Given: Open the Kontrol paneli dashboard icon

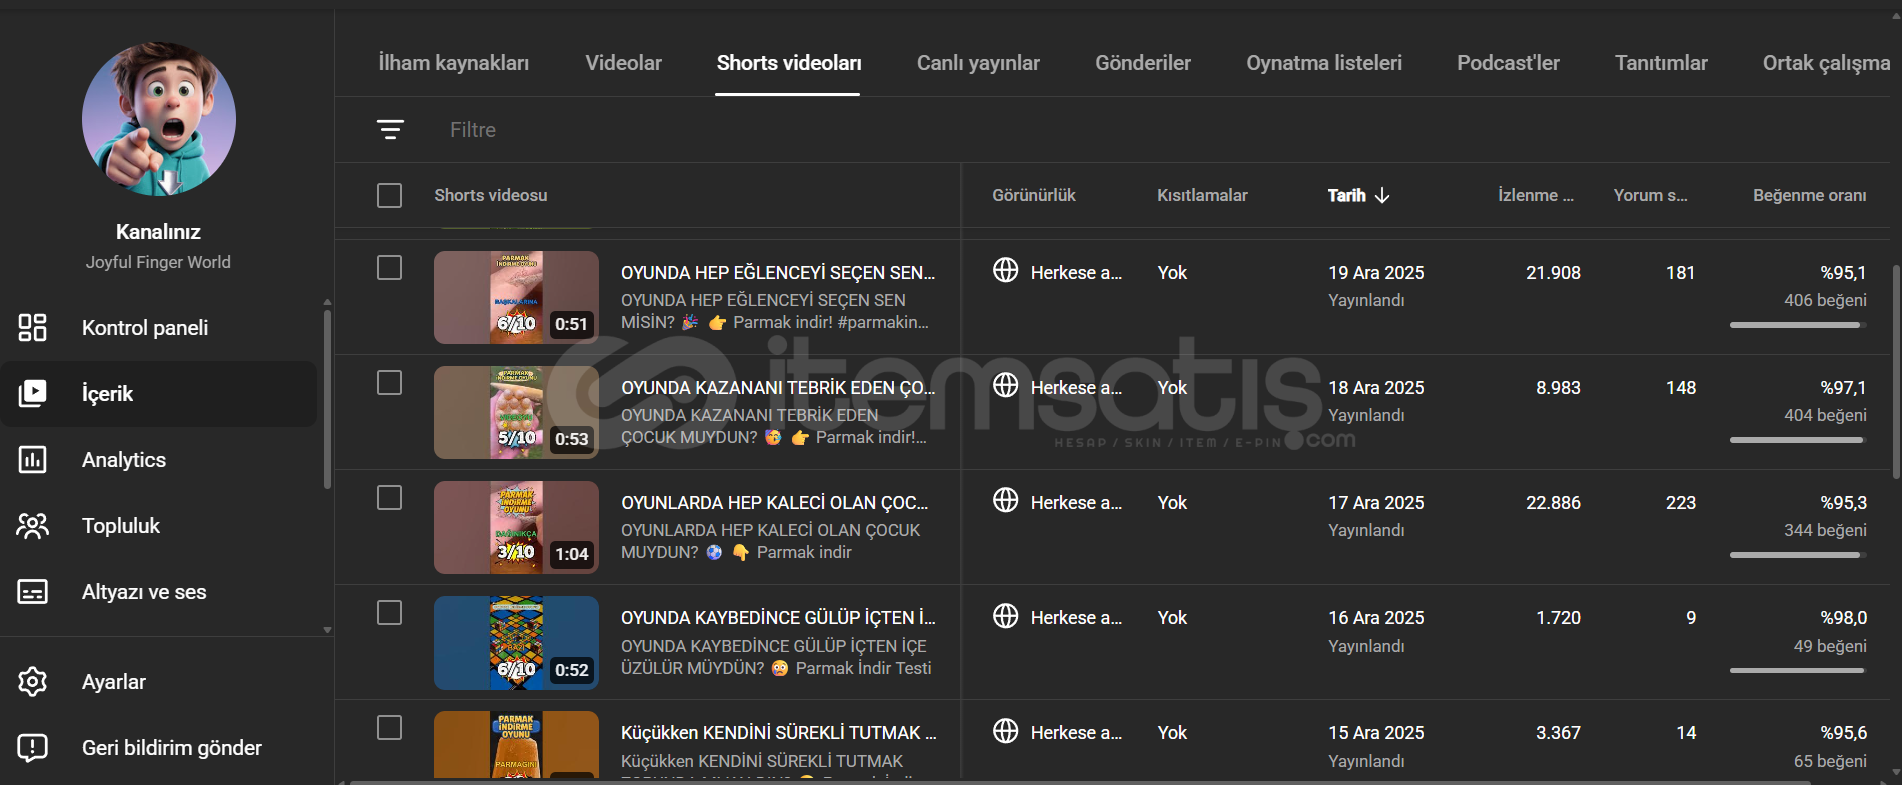Looking at the screenshot, I should tap(32, 327).
